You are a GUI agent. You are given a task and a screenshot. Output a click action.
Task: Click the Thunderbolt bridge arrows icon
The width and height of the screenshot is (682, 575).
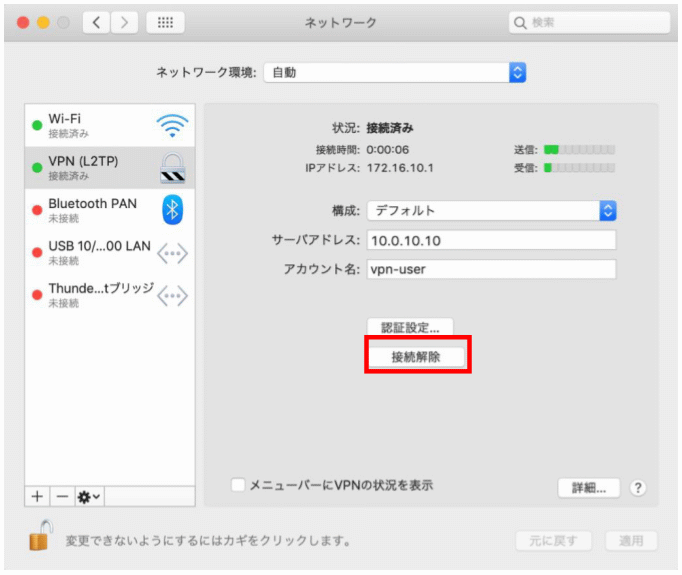[x=172, y=295]
